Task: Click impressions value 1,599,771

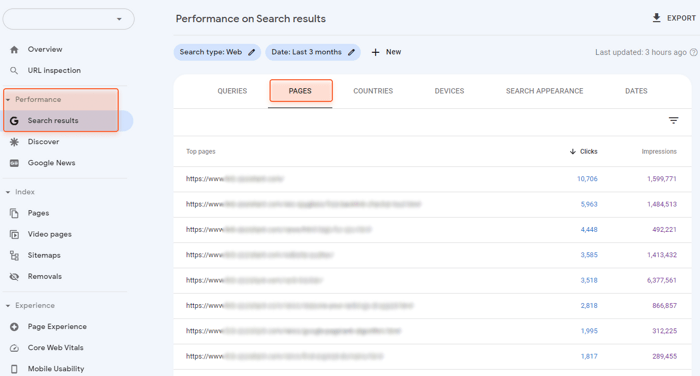Action: (662, 179)
